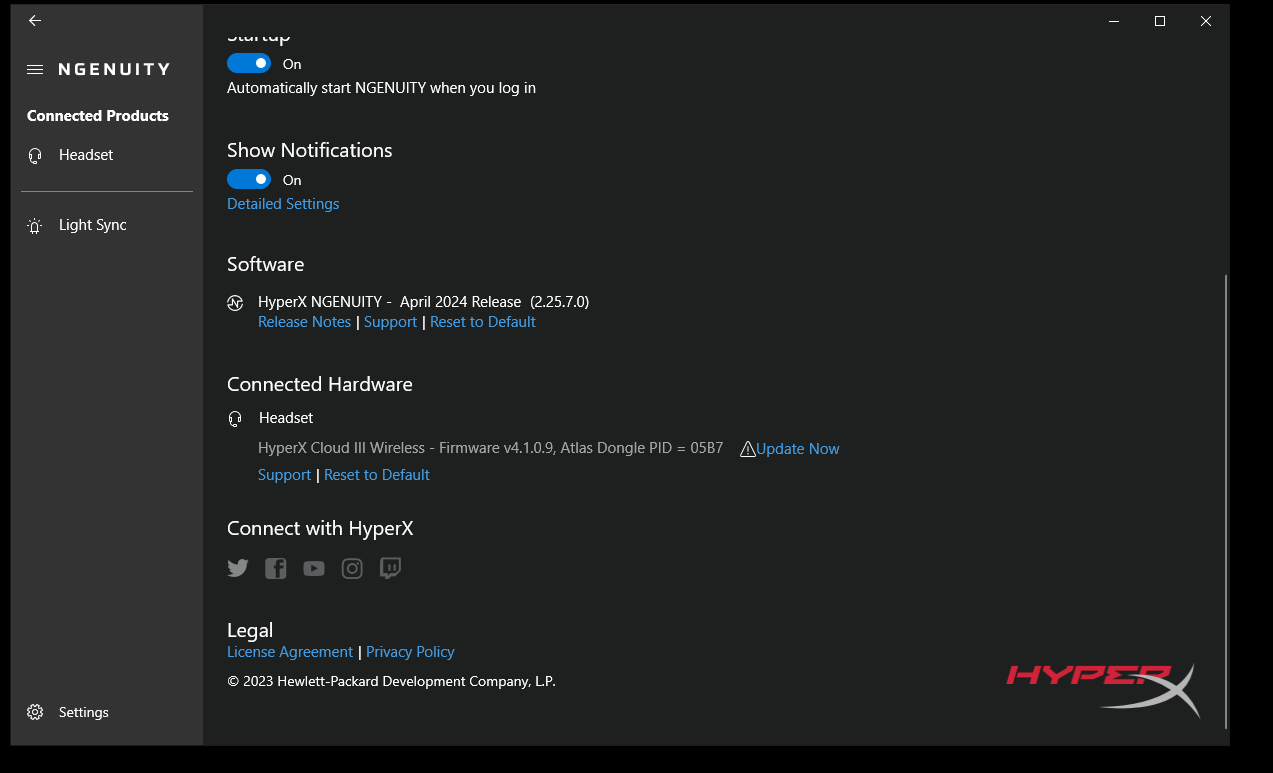
Task: Click the HyperX Cloud III Wireless firmware text
Action: (490, 448)
